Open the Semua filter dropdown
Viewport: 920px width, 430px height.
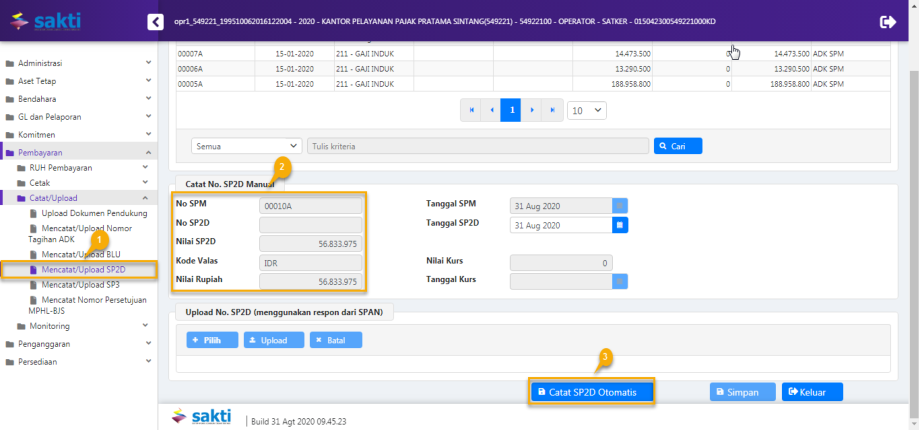click(x=246, y=146)
